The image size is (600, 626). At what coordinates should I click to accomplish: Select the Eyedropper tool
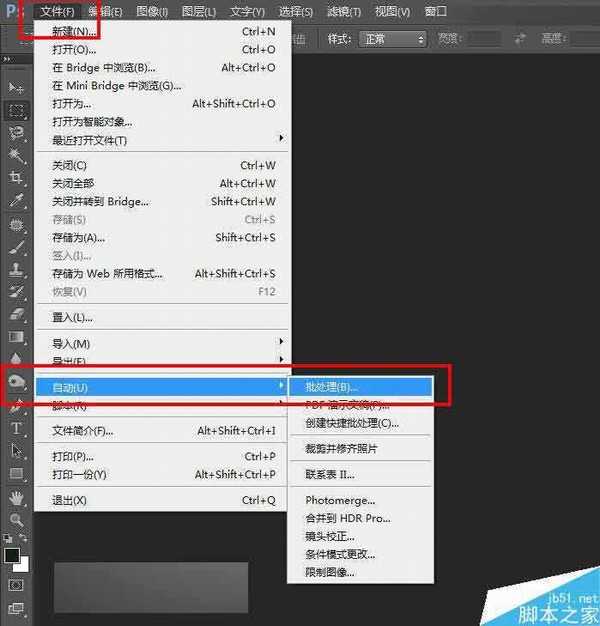pyautogui.click(x=16, y=201)
